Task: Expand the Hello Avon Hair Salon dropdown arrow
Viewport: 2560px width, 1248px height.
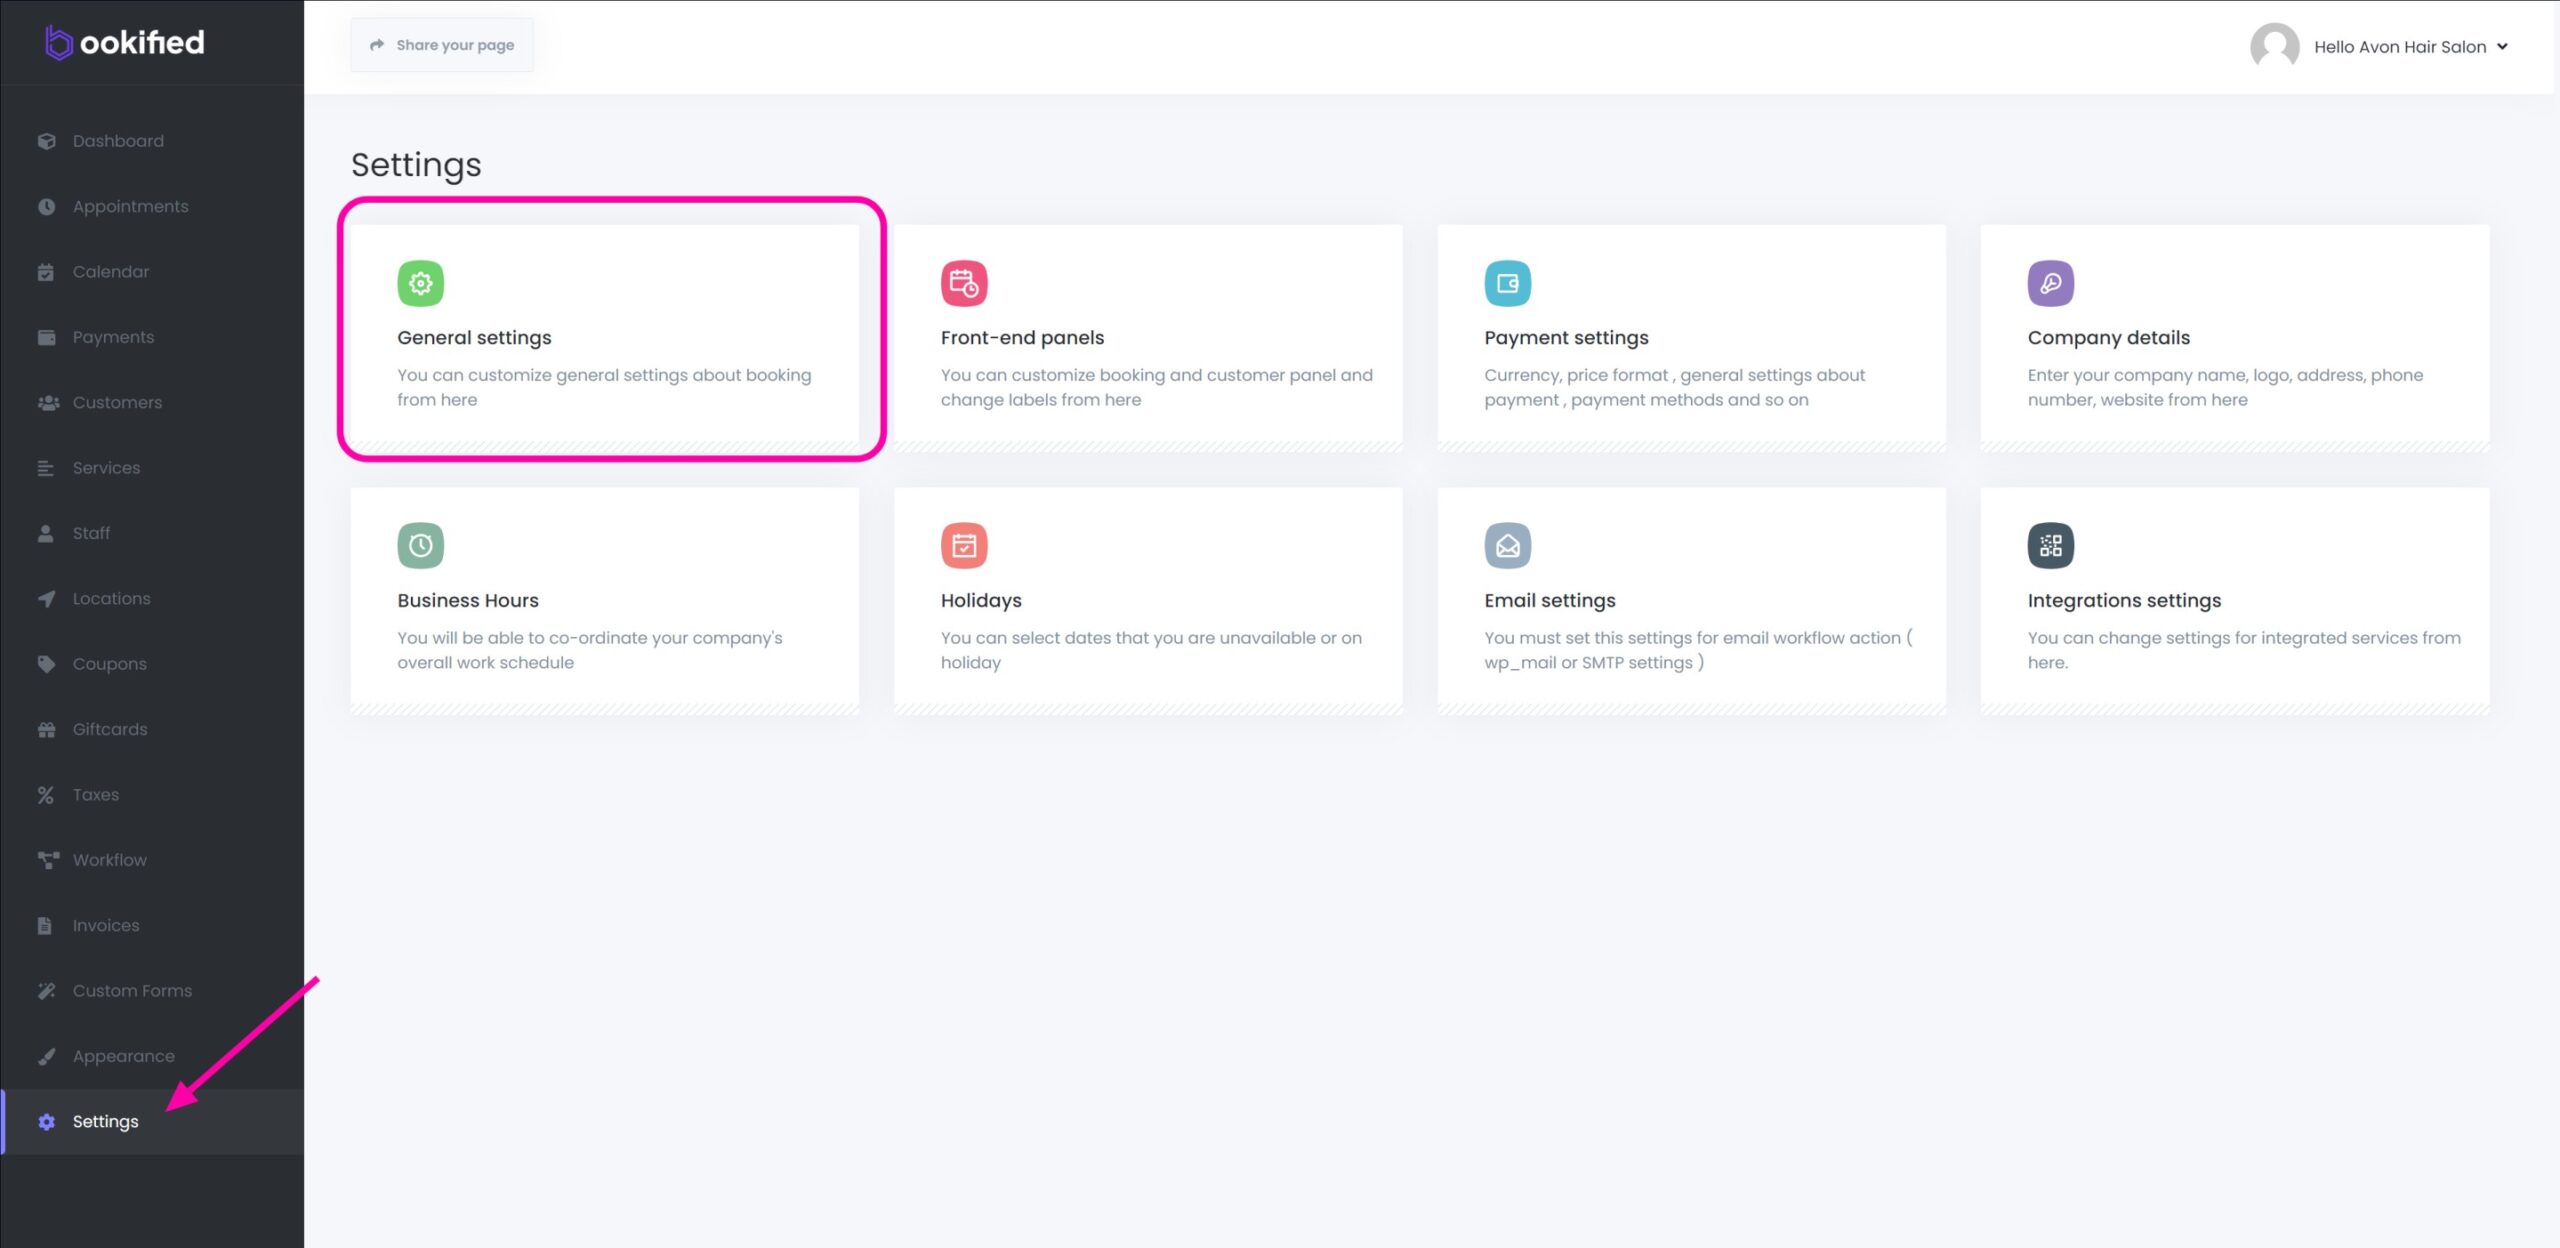Action: [2502, 46]
